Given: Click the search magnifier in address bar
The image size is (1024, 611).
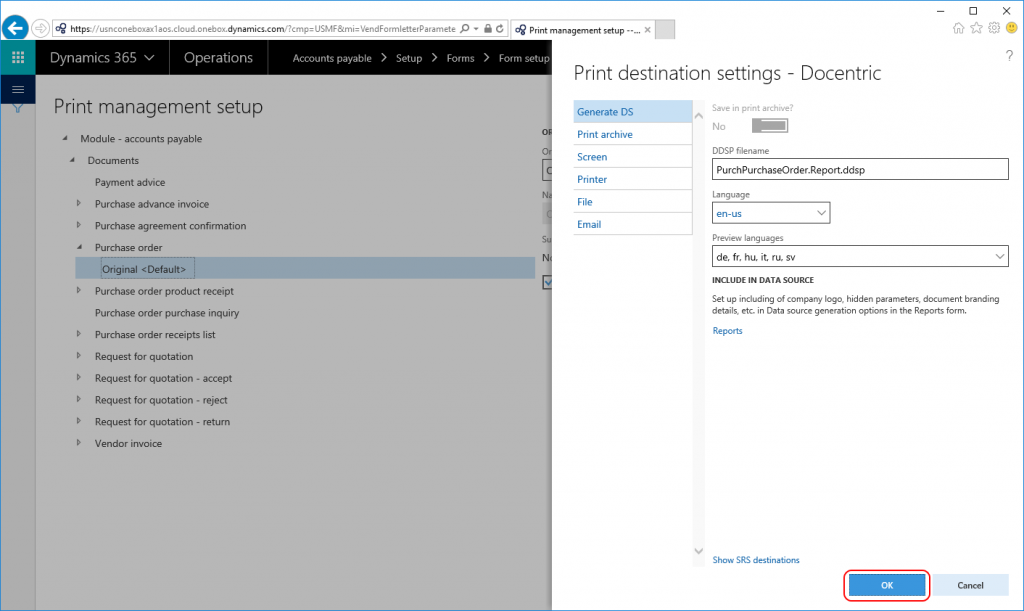Looking at the screenshot, I should [464, 29].
